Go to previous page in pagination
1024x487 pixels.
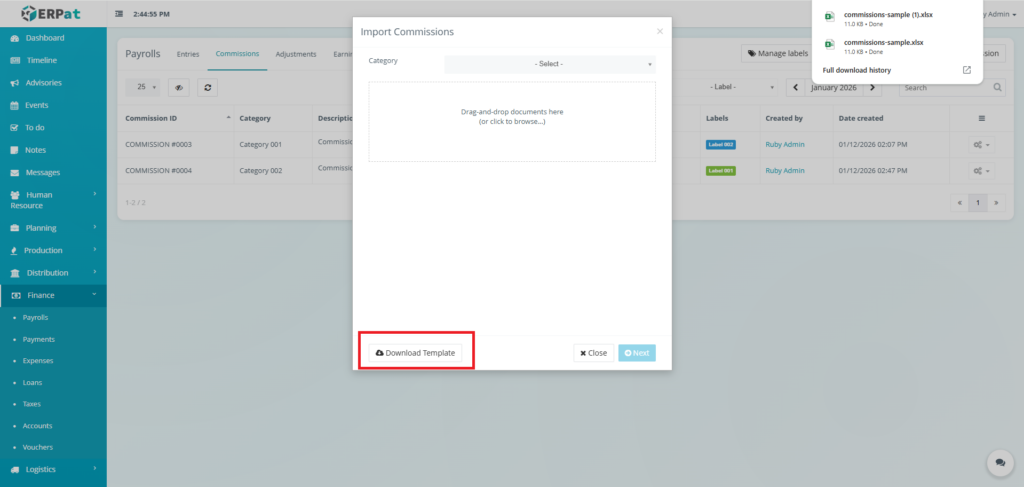pos(959,203)
